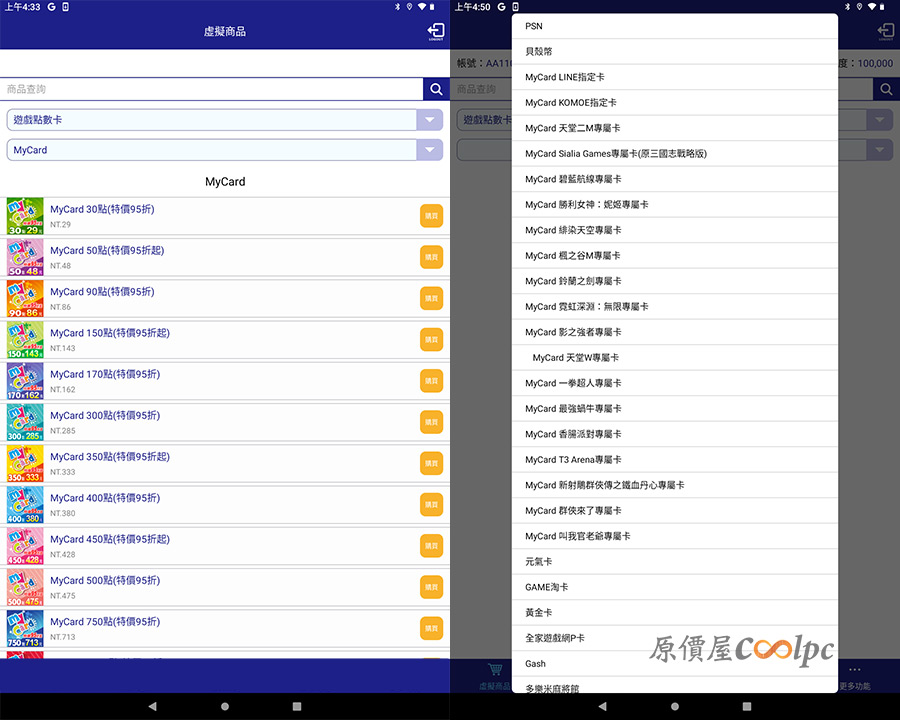Open the MyCard 400點 product thumbnail
This screenshot has width=900, height=720.
tap(25, 505)
